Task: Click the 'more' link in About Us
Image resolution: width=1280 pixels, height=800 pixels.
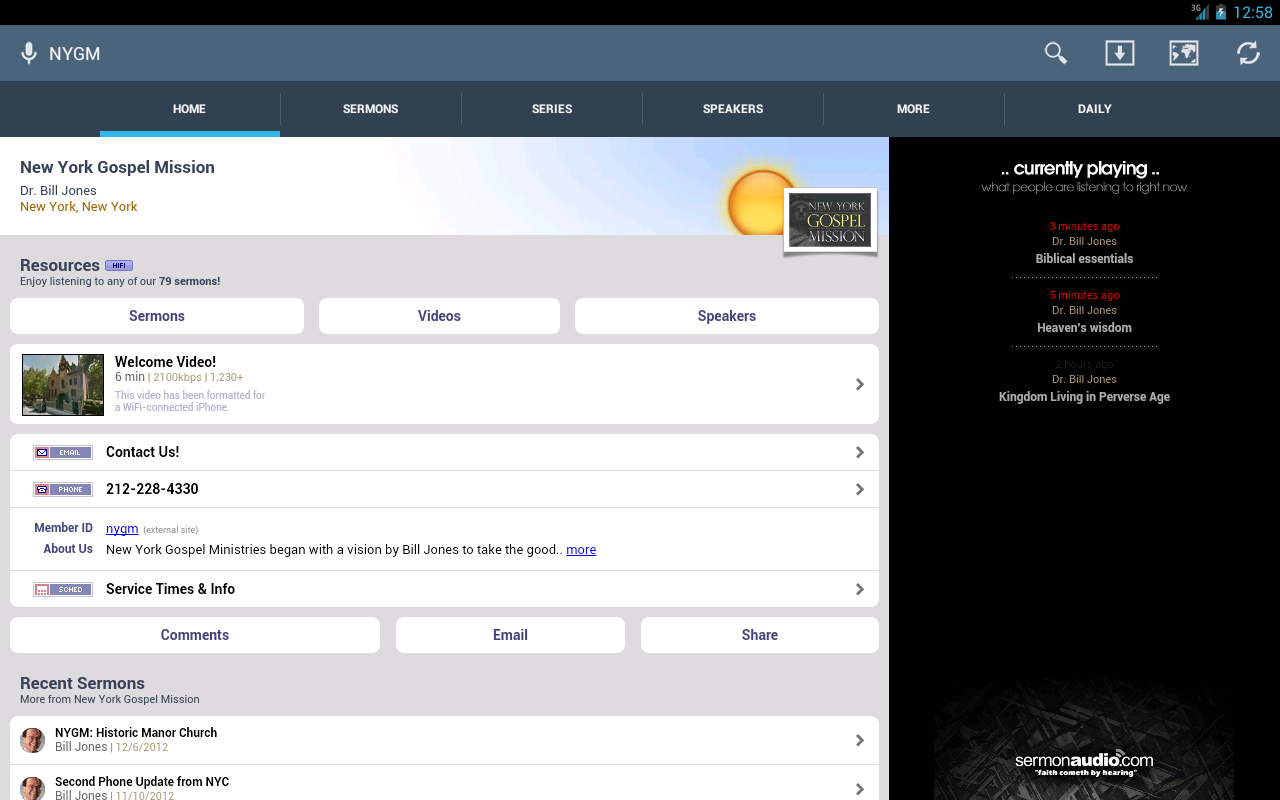Action: coord(581,549)
